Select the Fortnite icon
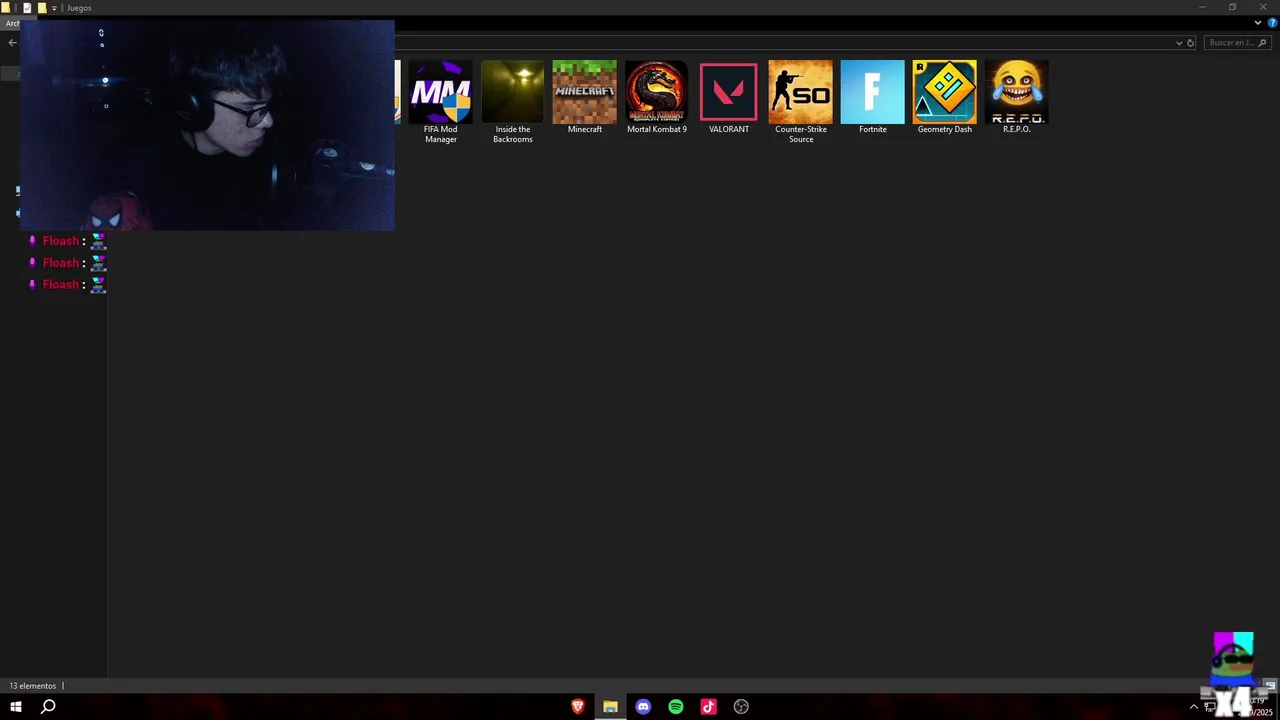The image size is (1280, 720). pos(873,92)
